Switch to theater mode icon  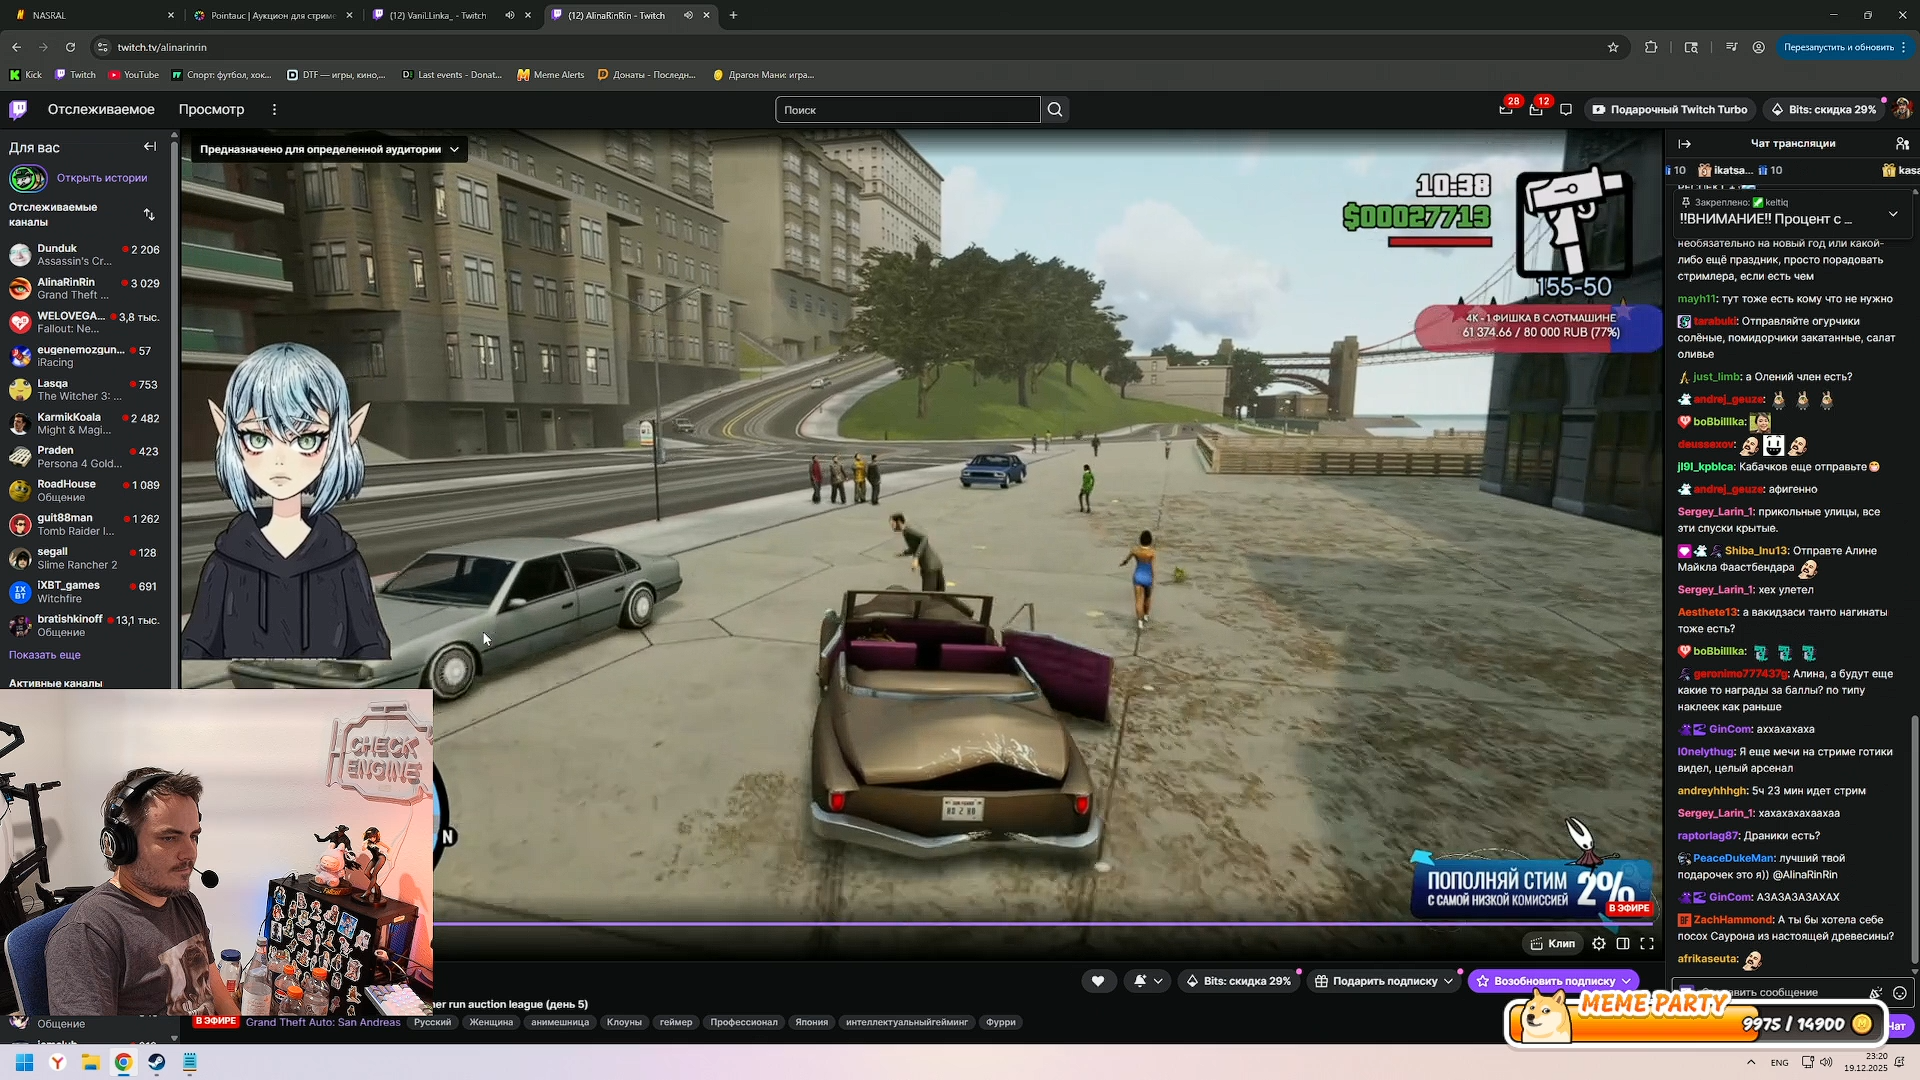pyautogui.click(x=1623, y=943)
